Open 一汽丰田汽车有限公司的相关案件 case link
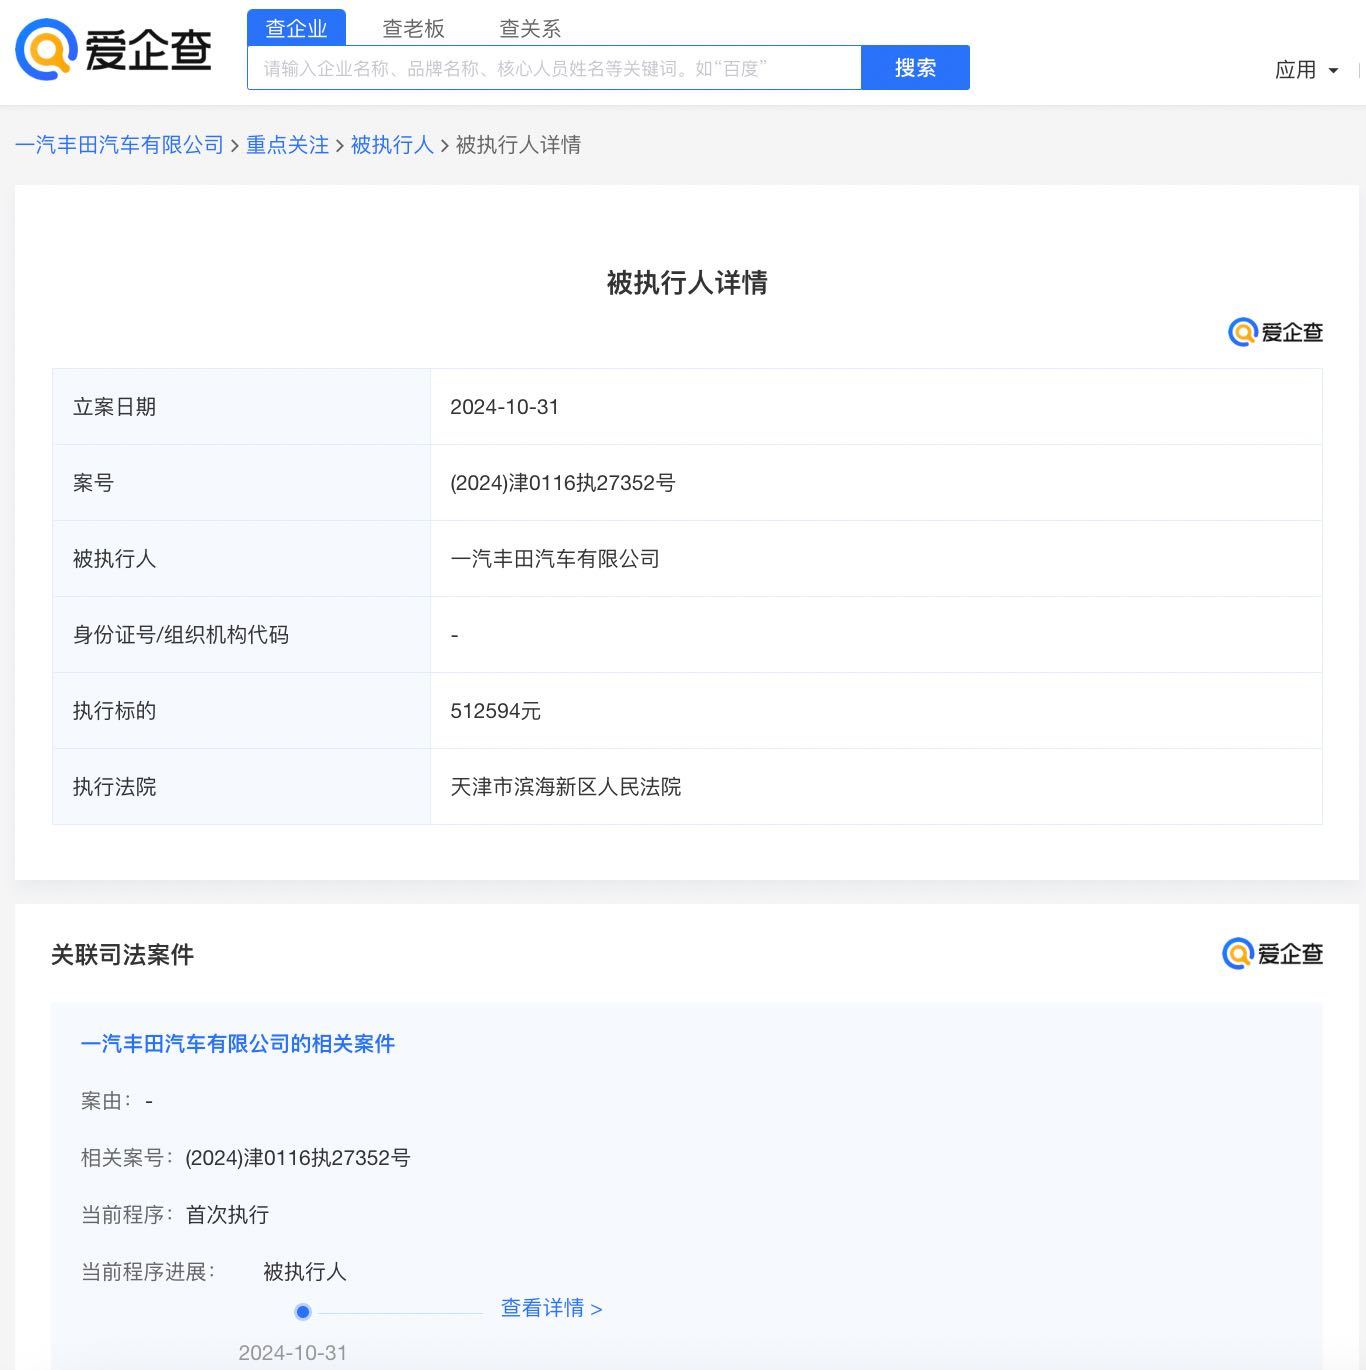1366x1370 pixels. pos(238,1043)
